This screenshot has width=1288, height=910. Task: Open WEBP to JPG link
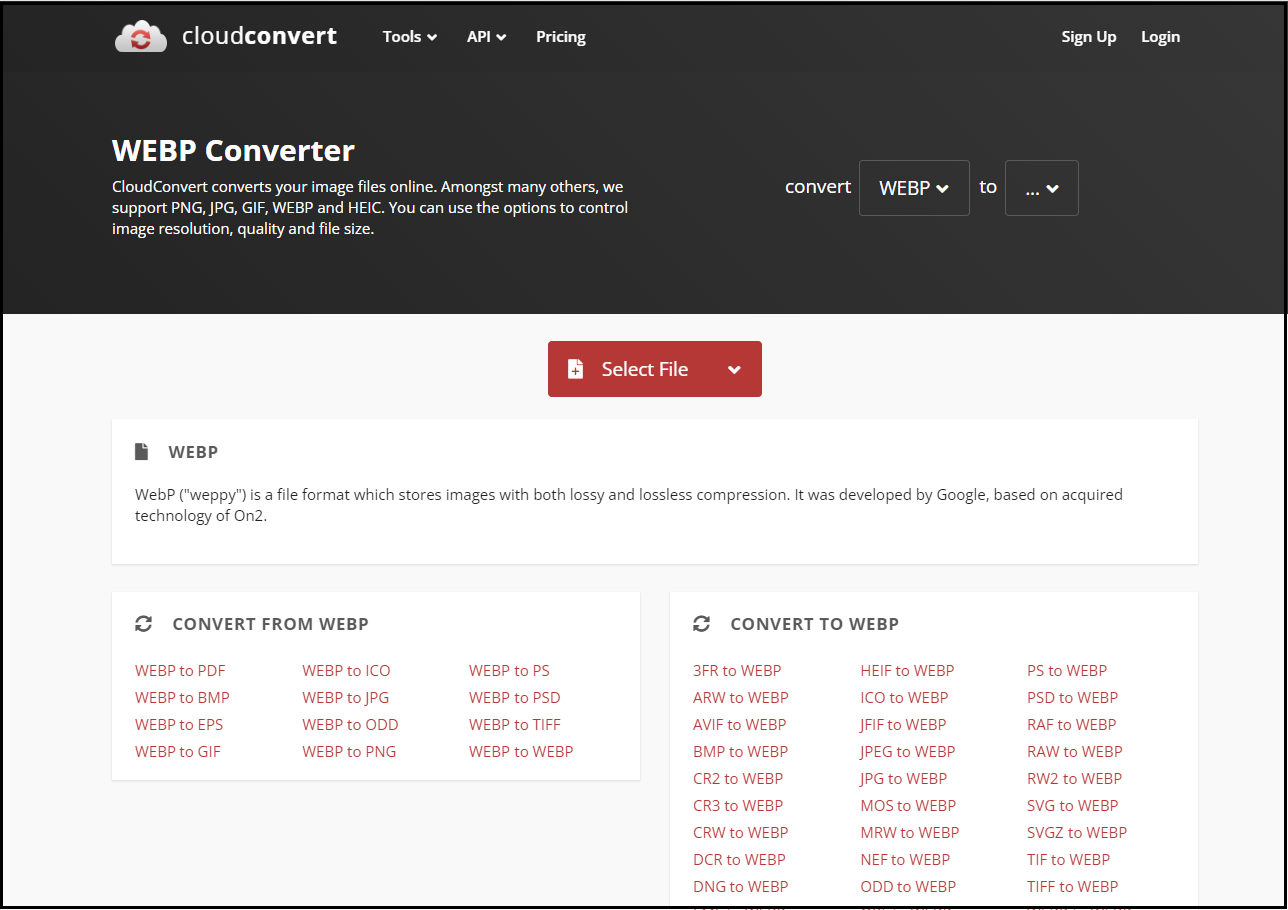346,698
